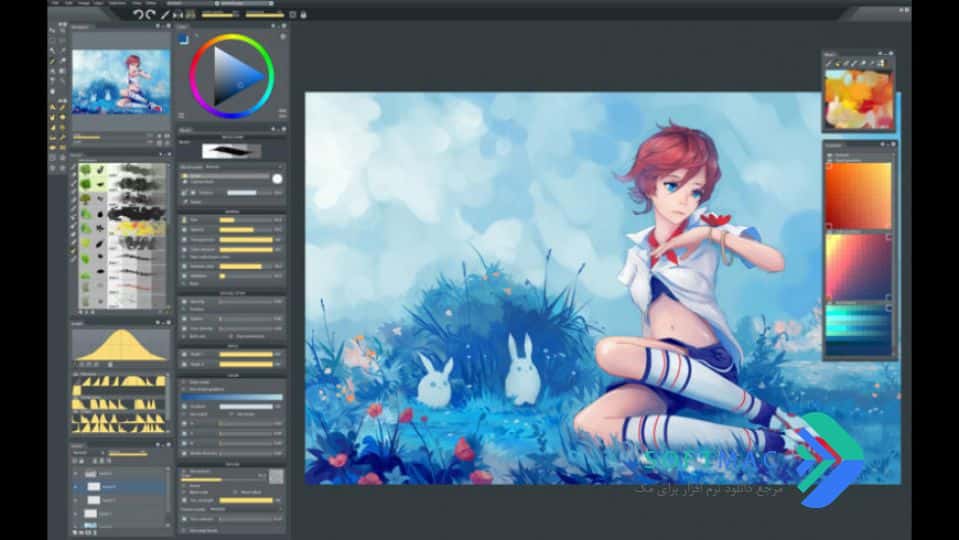
Task: Select the green brush tool in toolbox
Action: tap(53, 61)
